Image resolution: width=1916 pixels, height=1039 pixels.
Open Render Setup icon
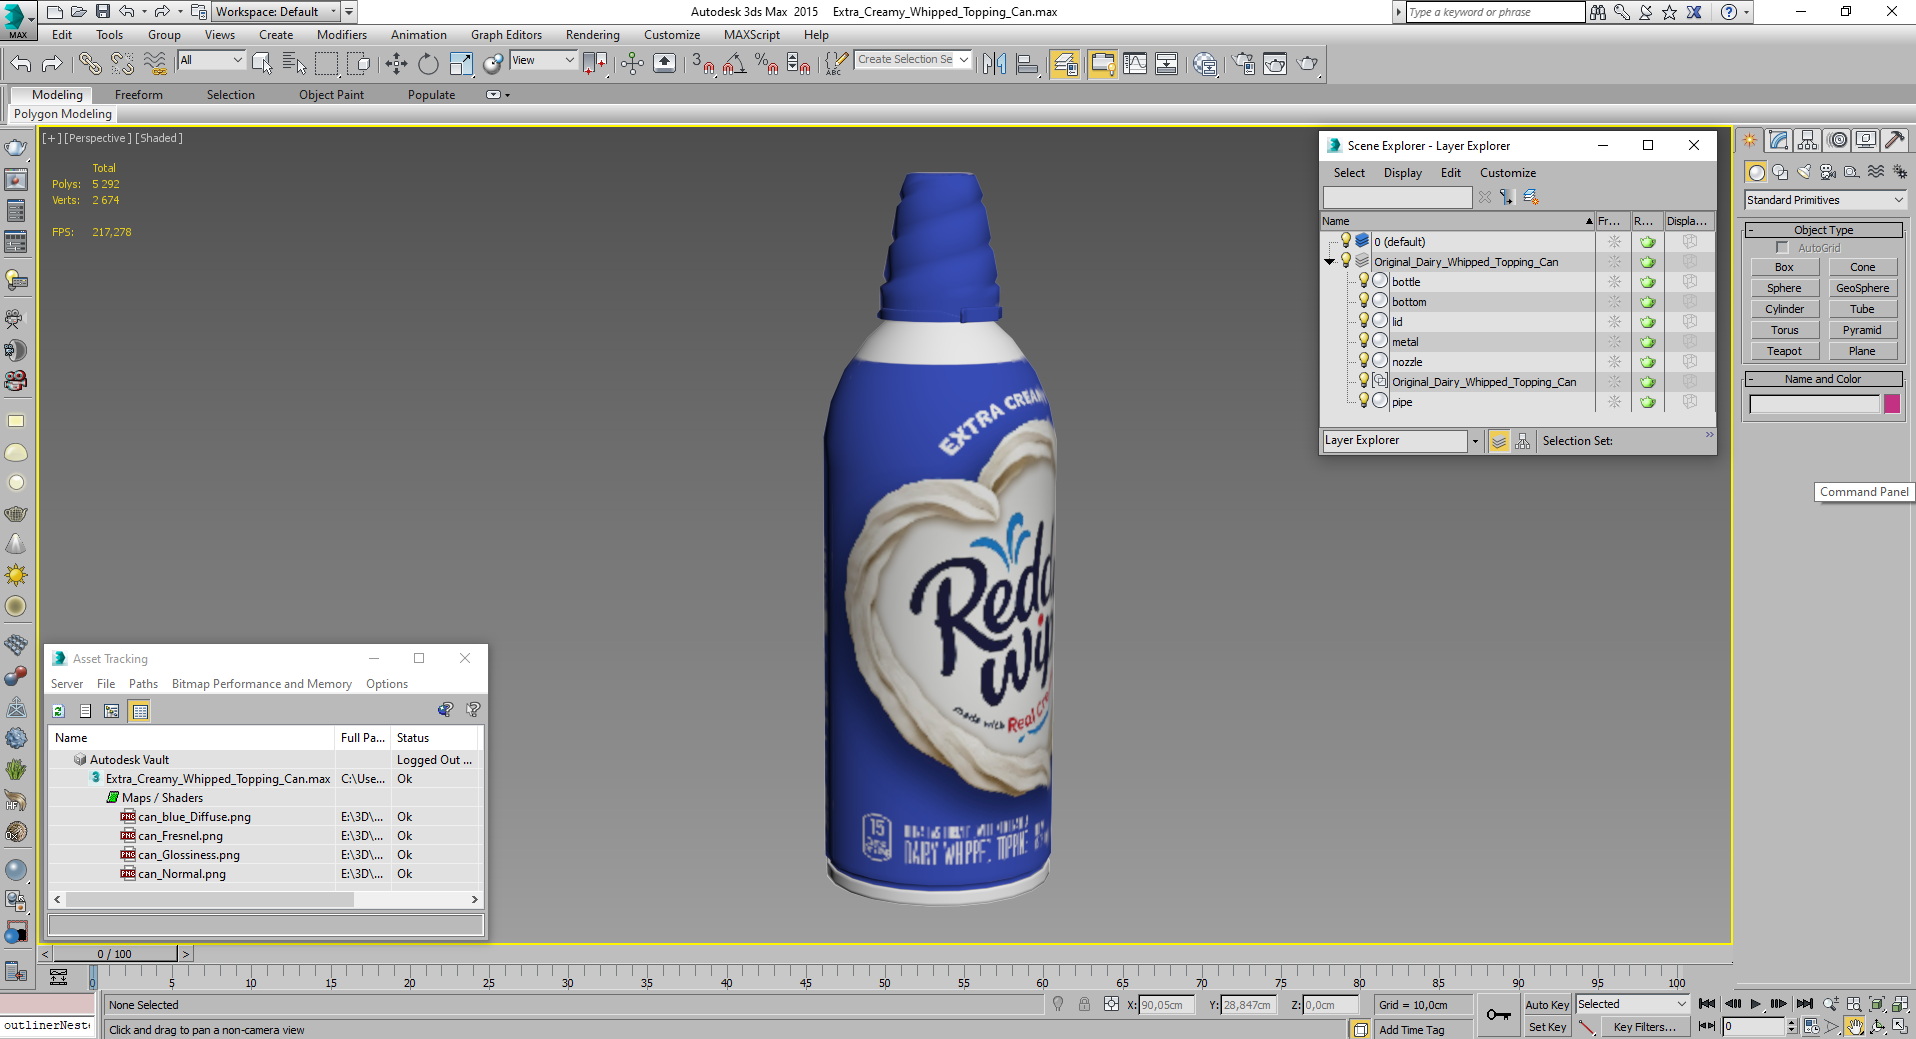click(1243, 64)
